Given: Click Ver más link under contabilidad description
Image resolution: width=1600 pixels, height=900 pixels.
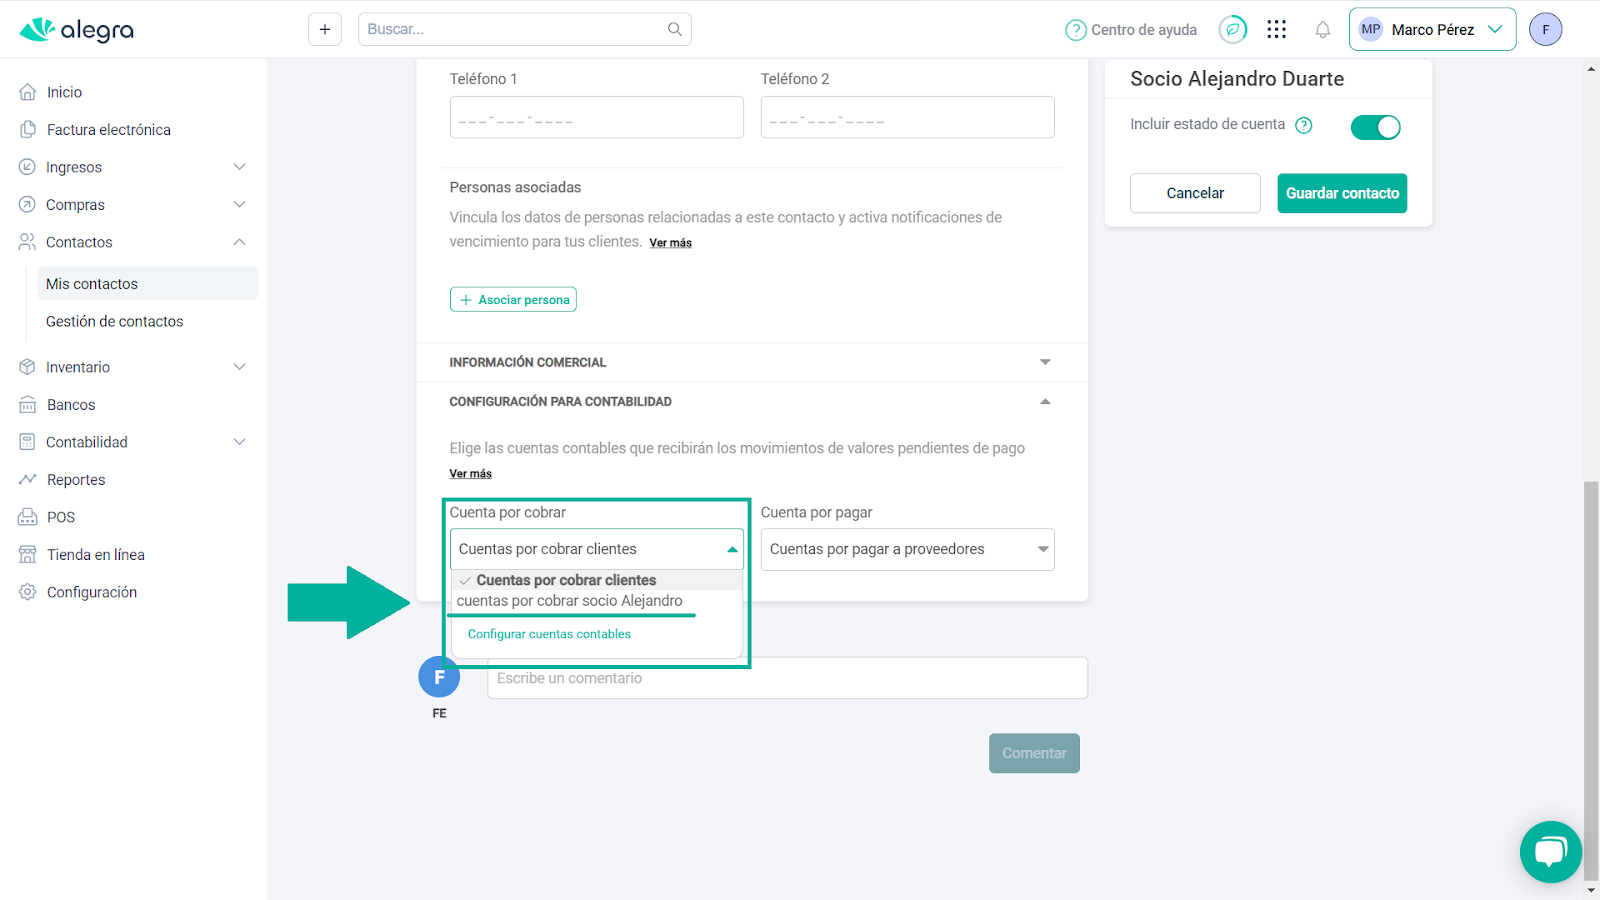Looking at the screenshot, I should coord(470,474).
